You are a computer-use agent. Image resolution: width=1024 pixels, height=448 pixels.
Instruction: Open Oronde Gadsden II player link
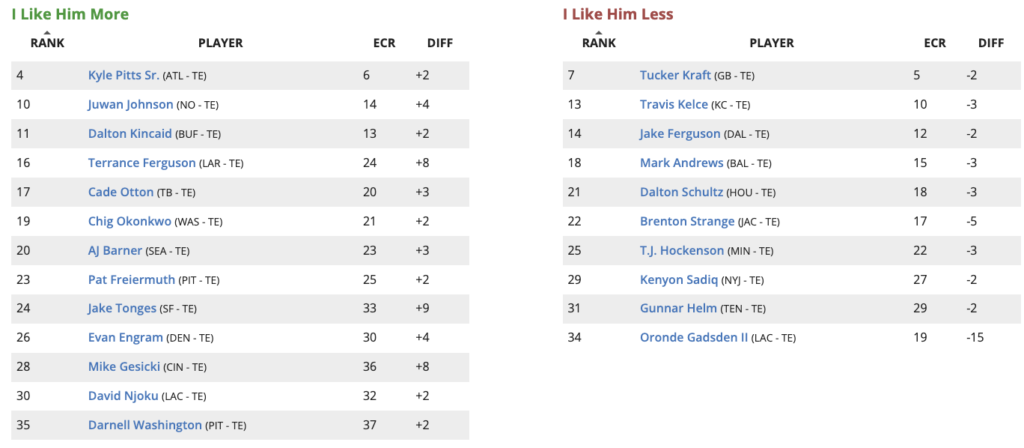(x=694, y=338)
